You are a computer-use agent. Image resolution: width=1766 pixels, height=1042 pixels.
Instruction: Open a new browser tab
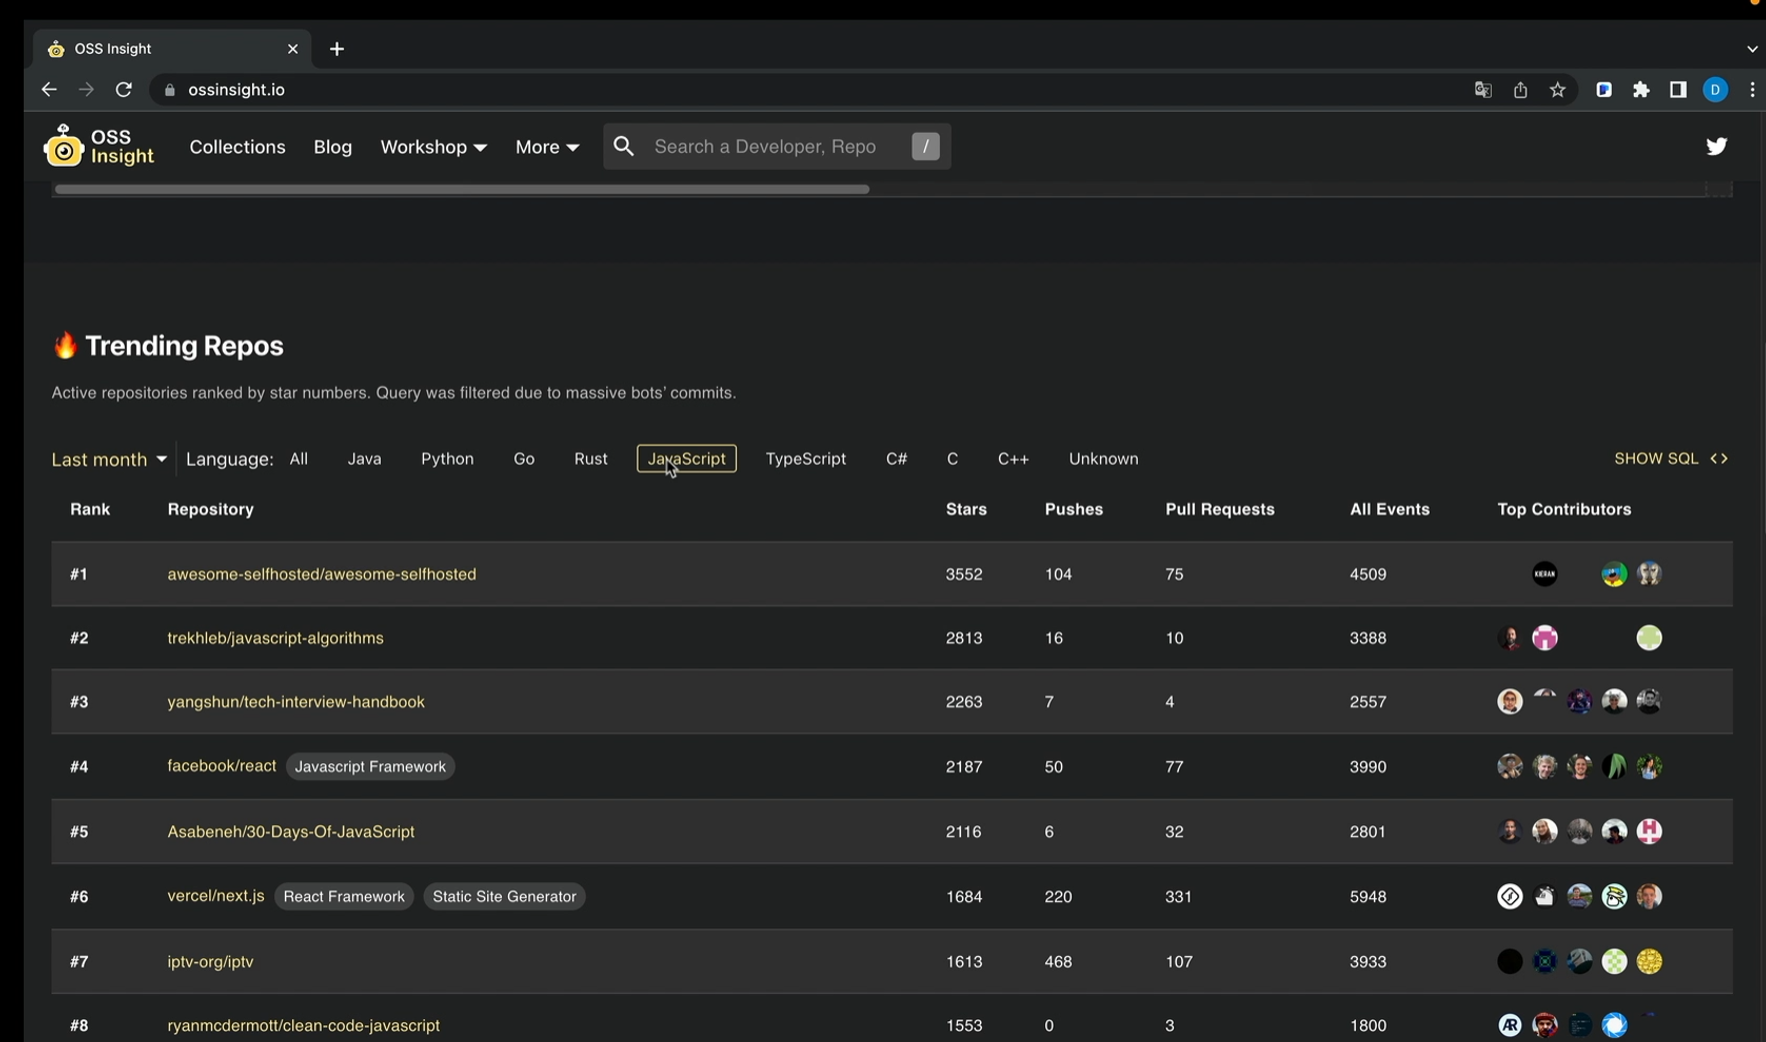click(x=337, y=49)
